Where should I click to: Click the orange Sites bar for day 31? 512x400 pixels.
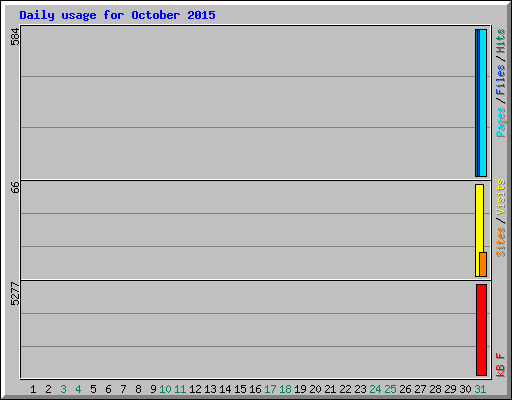click(483, 264)
